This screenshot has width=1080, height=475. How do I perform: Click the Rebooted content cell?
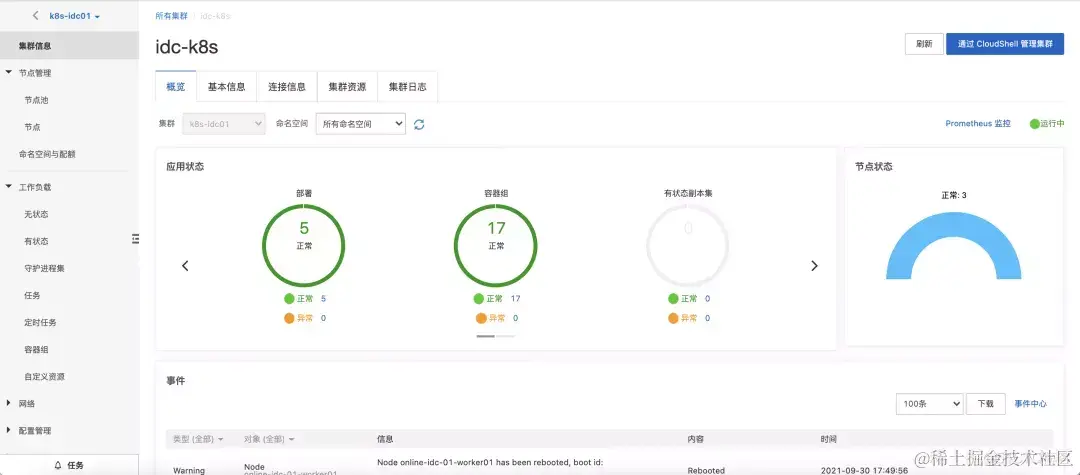tap(706, 471)
